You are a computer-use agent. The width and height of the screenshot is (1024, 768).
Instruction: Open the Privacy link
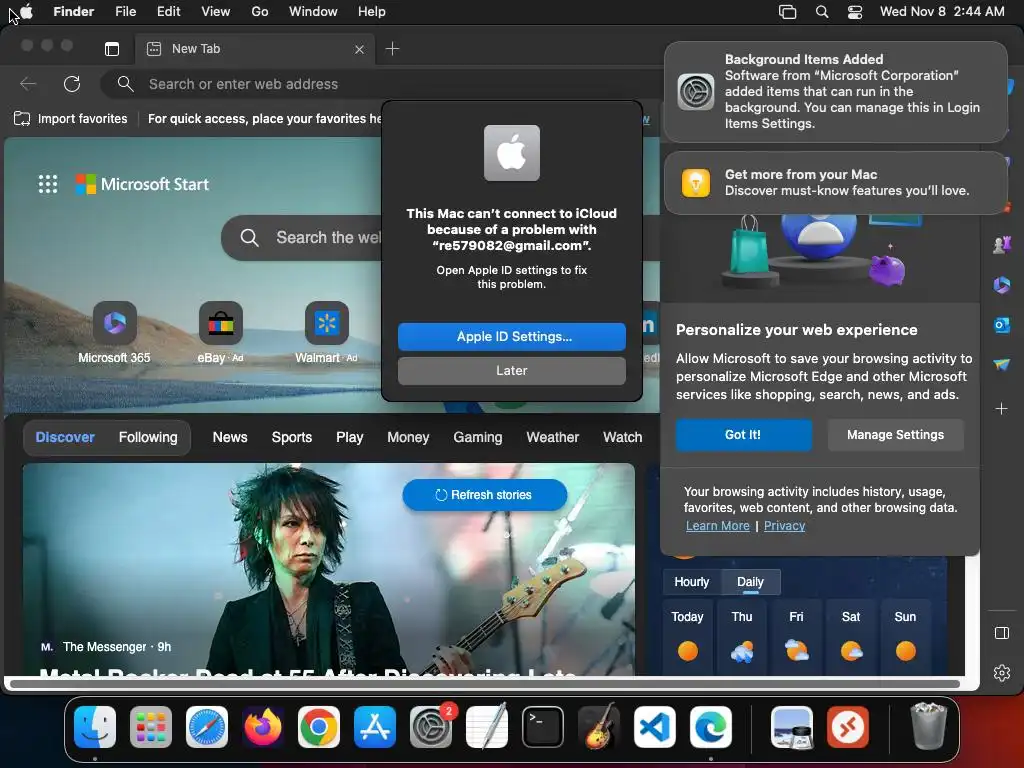click(784, 526)
